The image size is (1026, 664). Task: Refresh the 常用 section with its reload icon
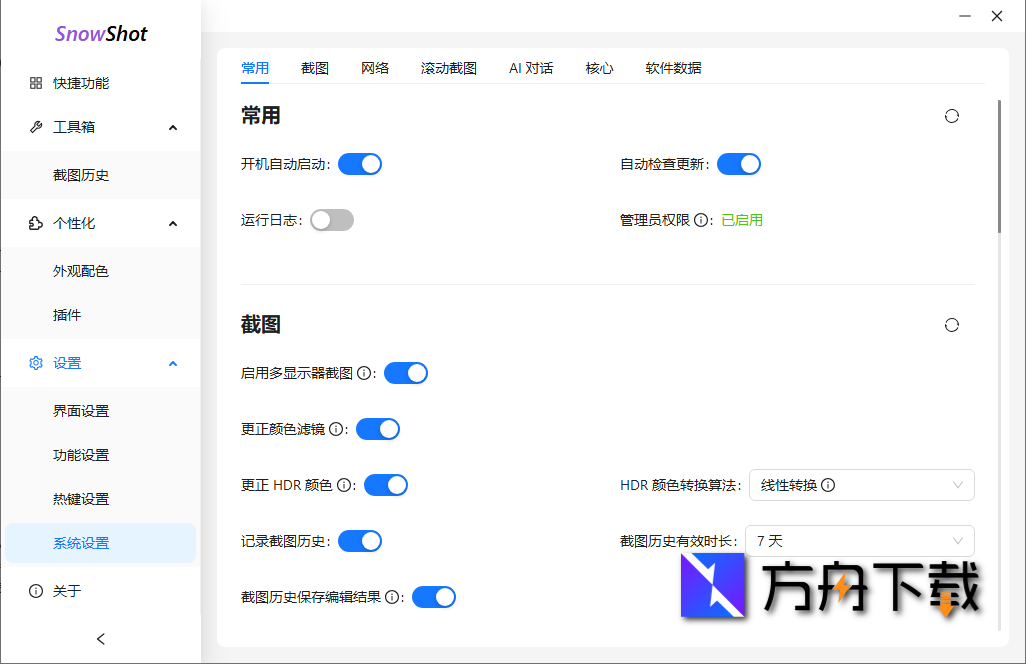coord(951,116)
